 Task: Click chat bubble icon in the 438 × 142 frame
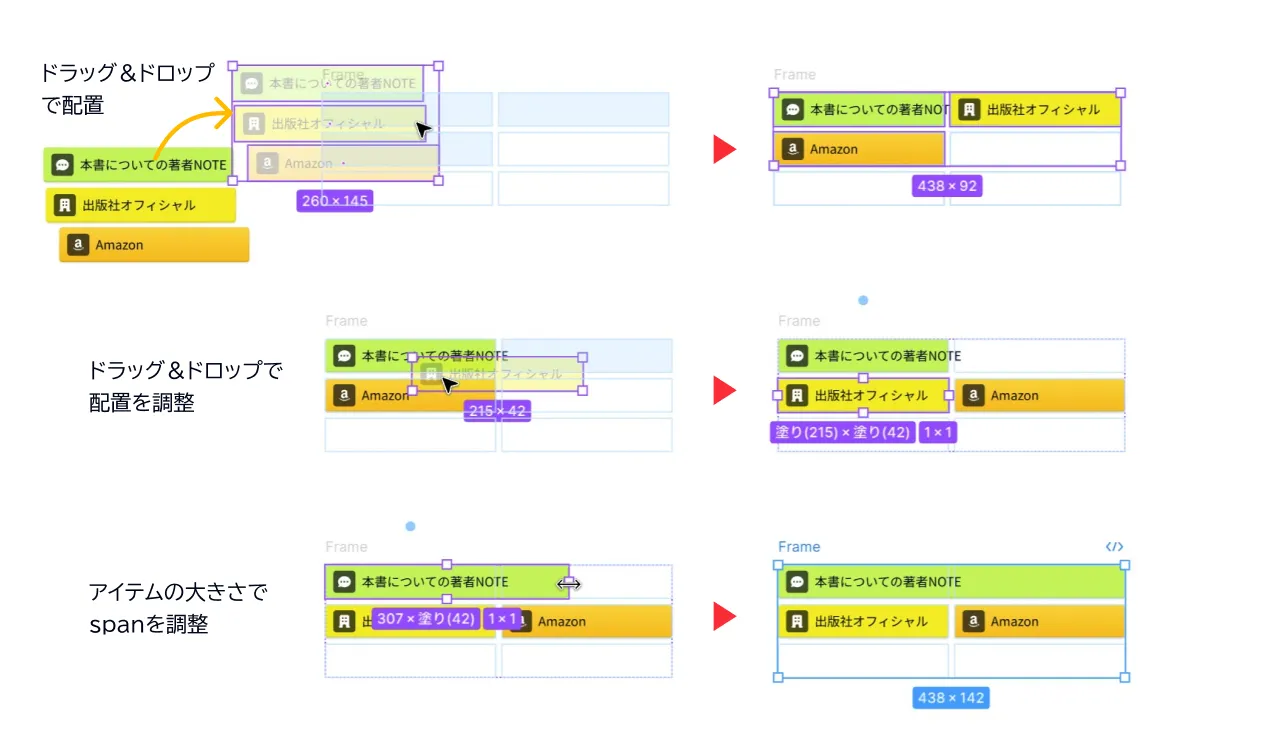pyautogui.click(x=797, y=582)
